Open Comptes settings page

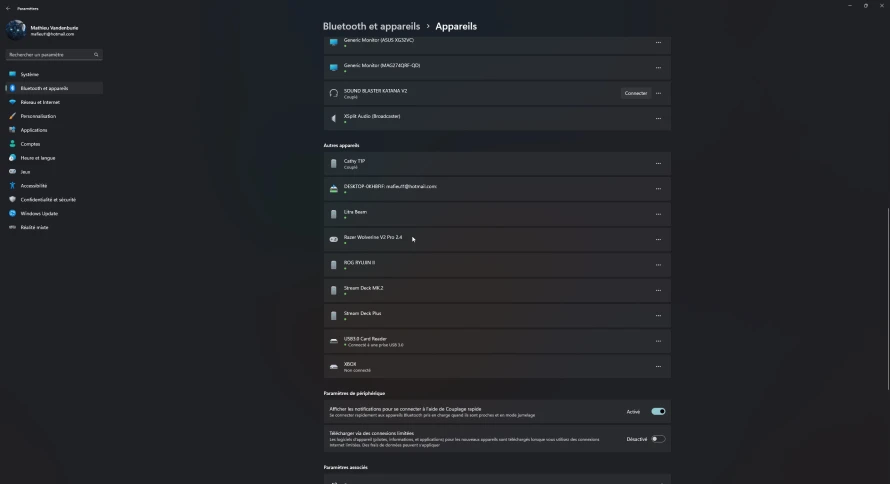54,144
